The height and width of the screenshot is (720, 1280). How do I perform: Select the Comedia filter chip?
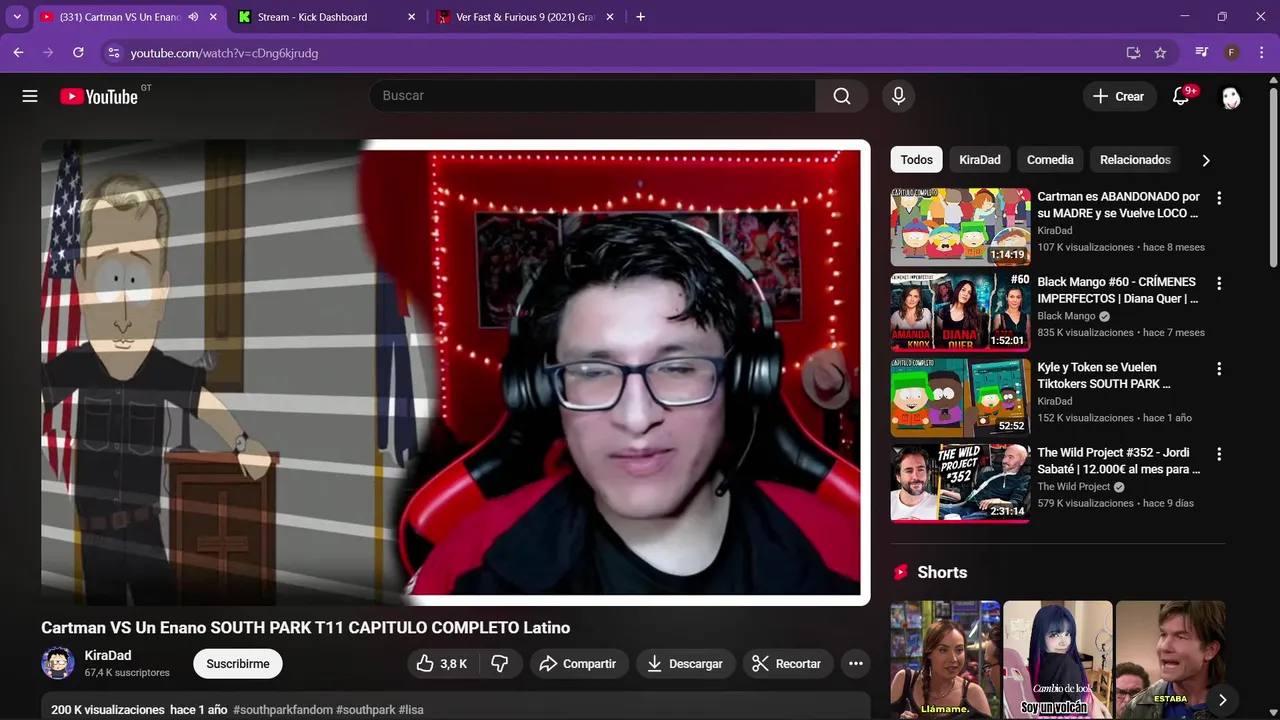click(1050, 160)
